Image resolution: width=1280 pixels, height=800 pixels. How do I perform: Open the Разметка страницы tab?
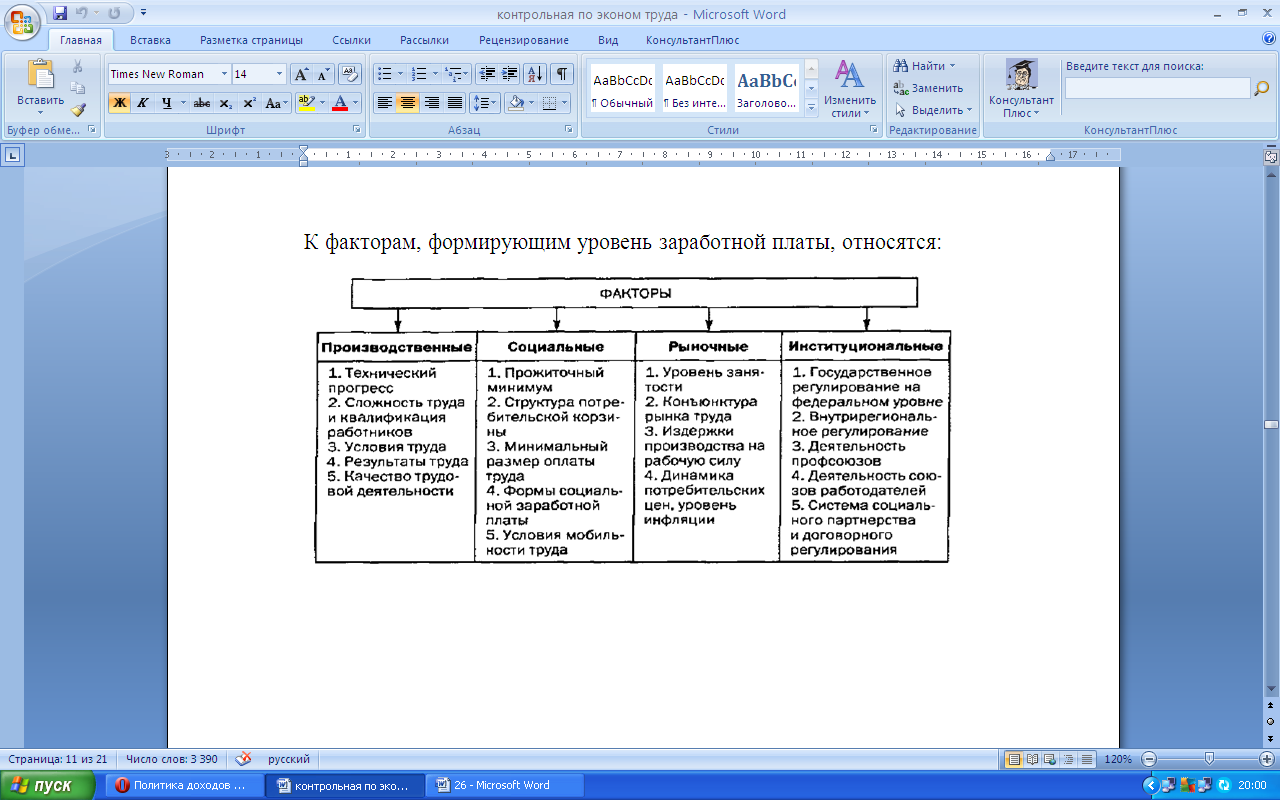[x=251, y=40]
